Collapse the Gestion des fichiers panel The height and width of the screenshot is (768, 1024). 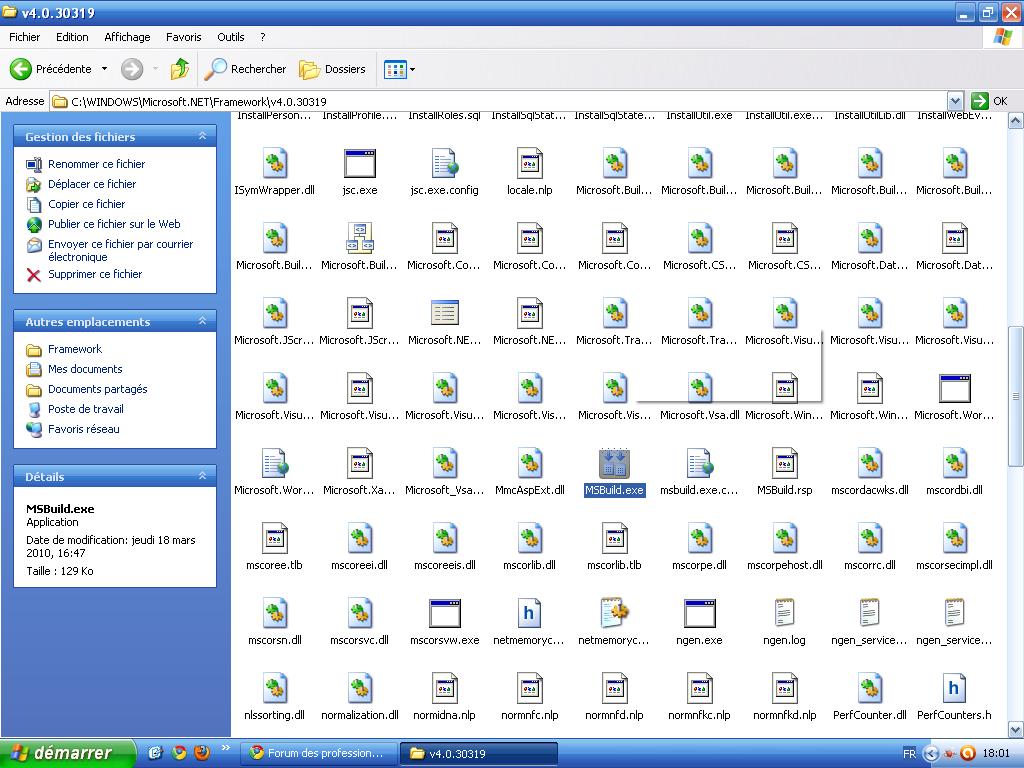(x=202, y=136)
